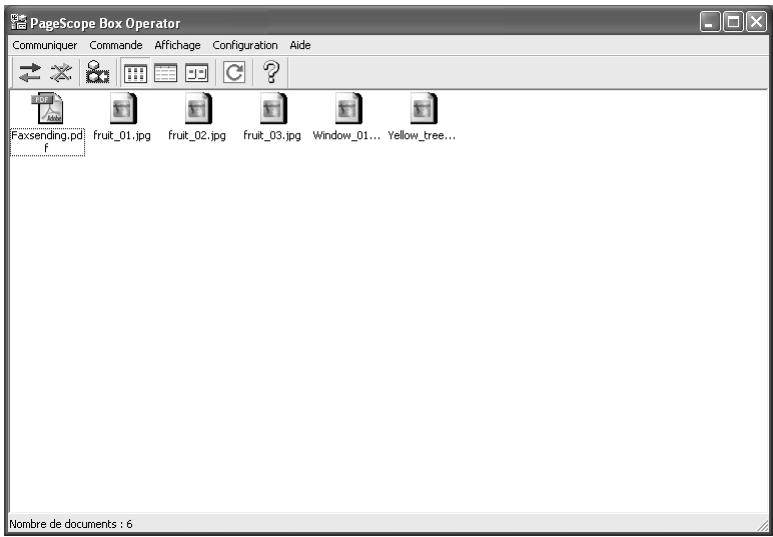Click the Nombre de documents status text

click(x=71, y=524)
